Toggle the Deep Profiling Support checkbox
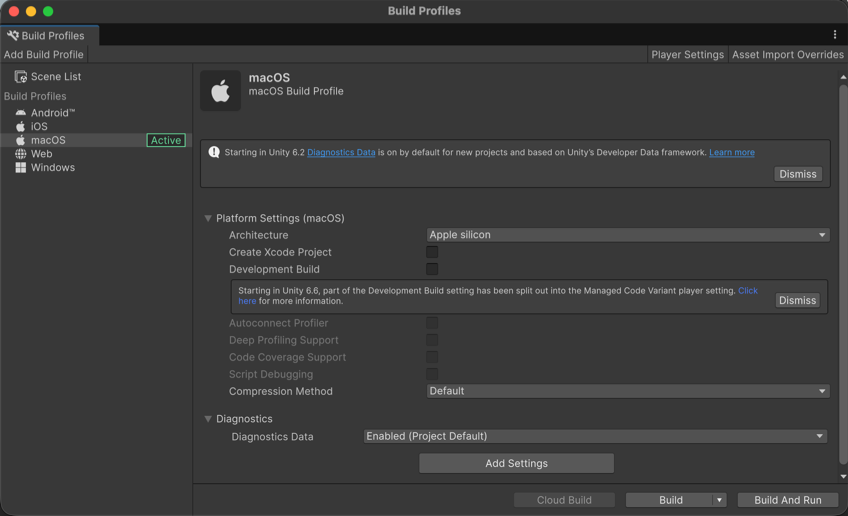This screenshot has height=516, width=848. pyautogui.click(x=432, y=340)
